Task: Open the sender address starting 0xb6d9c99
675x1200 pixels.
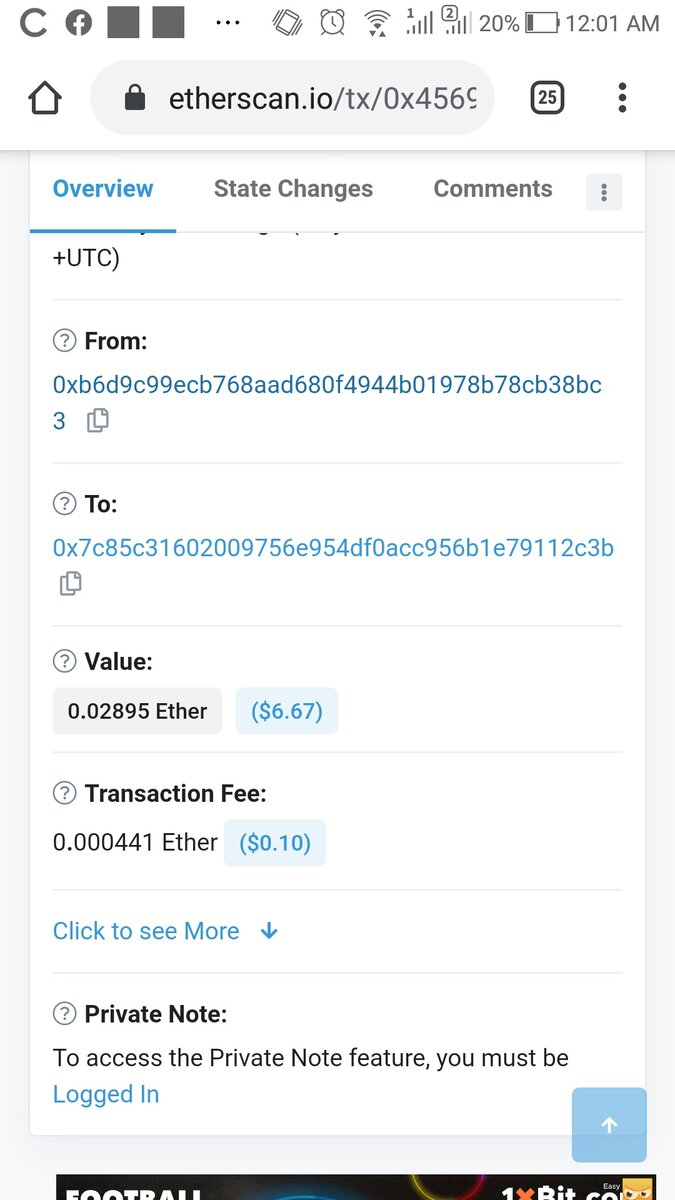Action: 327,385
